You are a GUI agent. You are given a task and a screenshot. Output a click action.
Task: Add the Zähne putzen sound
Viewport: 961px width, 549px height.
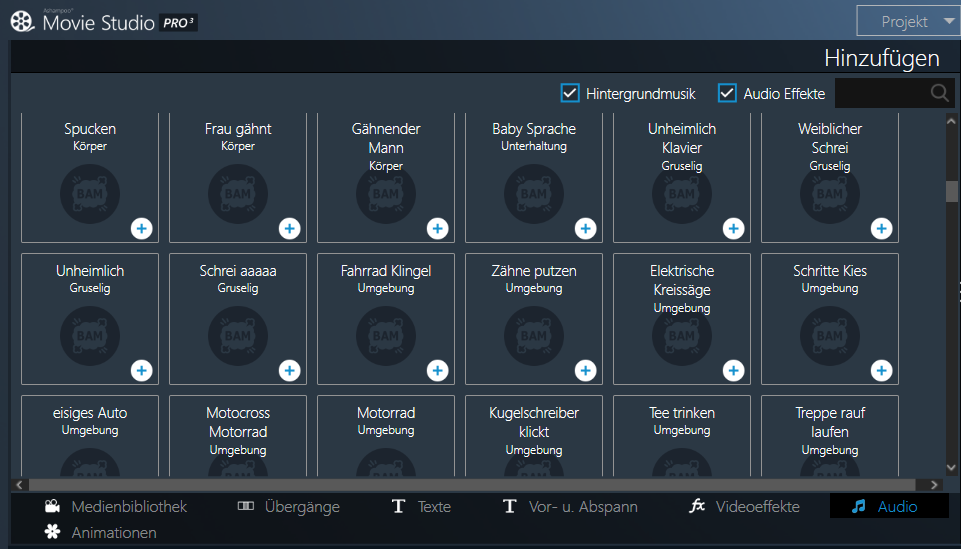(586, 371)
